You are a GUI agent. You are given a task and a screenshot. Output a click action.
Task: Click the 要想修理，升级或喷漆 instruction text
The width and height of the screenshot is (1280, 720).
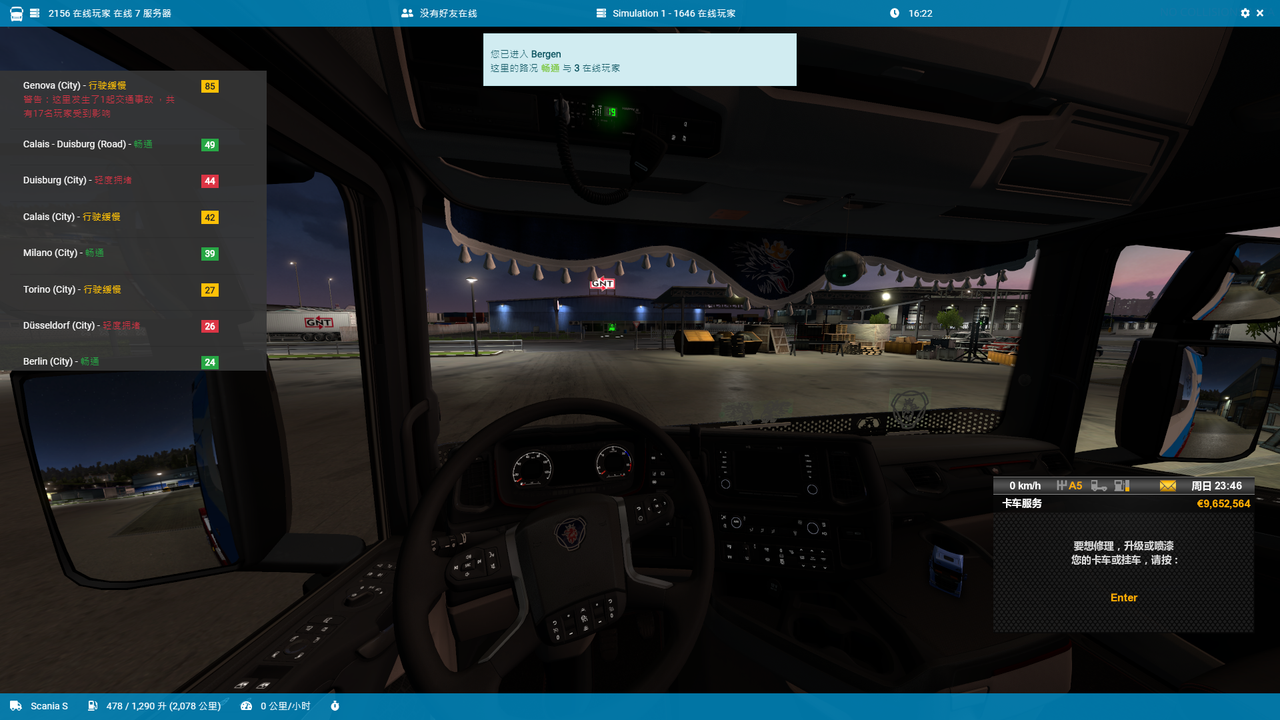click(x=1124, y=546)
